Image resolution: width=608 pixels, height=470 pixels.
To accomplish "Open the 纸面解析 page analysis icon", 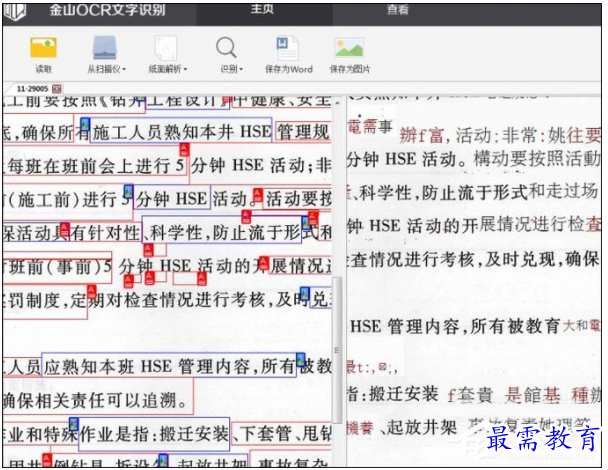I will [166, 48].
